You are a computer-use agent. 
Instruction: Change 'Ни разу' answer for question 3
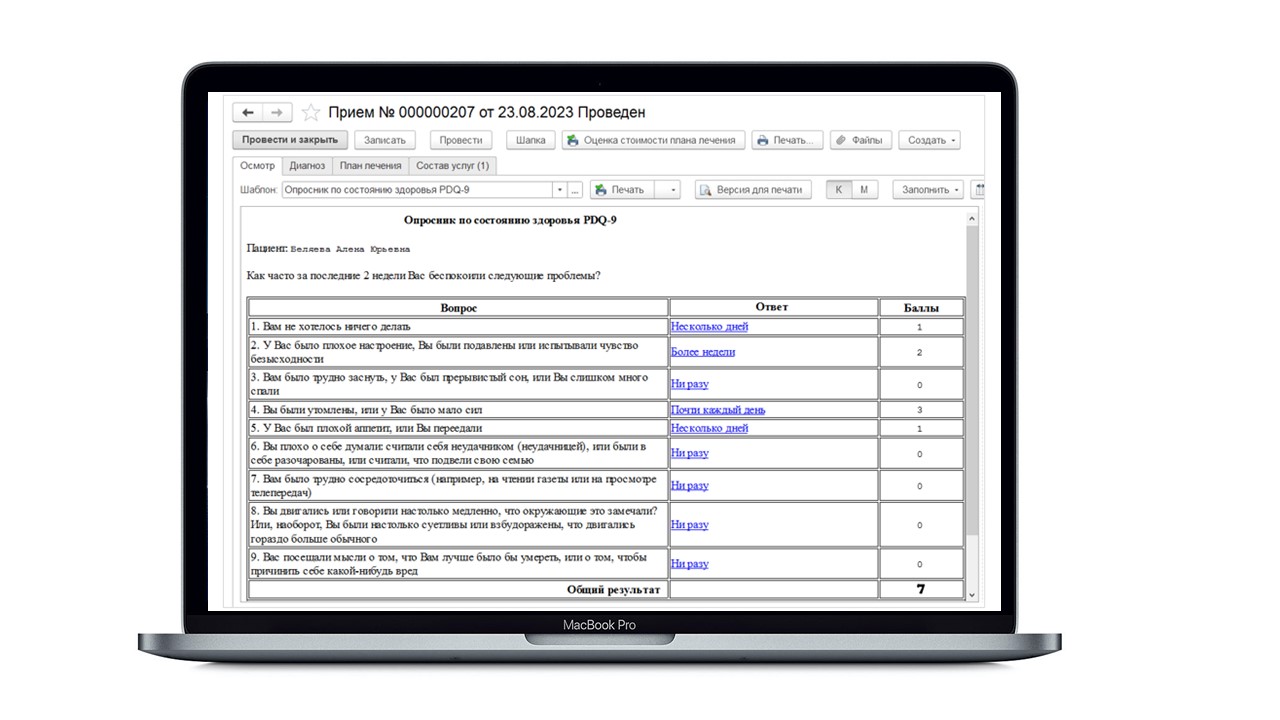689,384
